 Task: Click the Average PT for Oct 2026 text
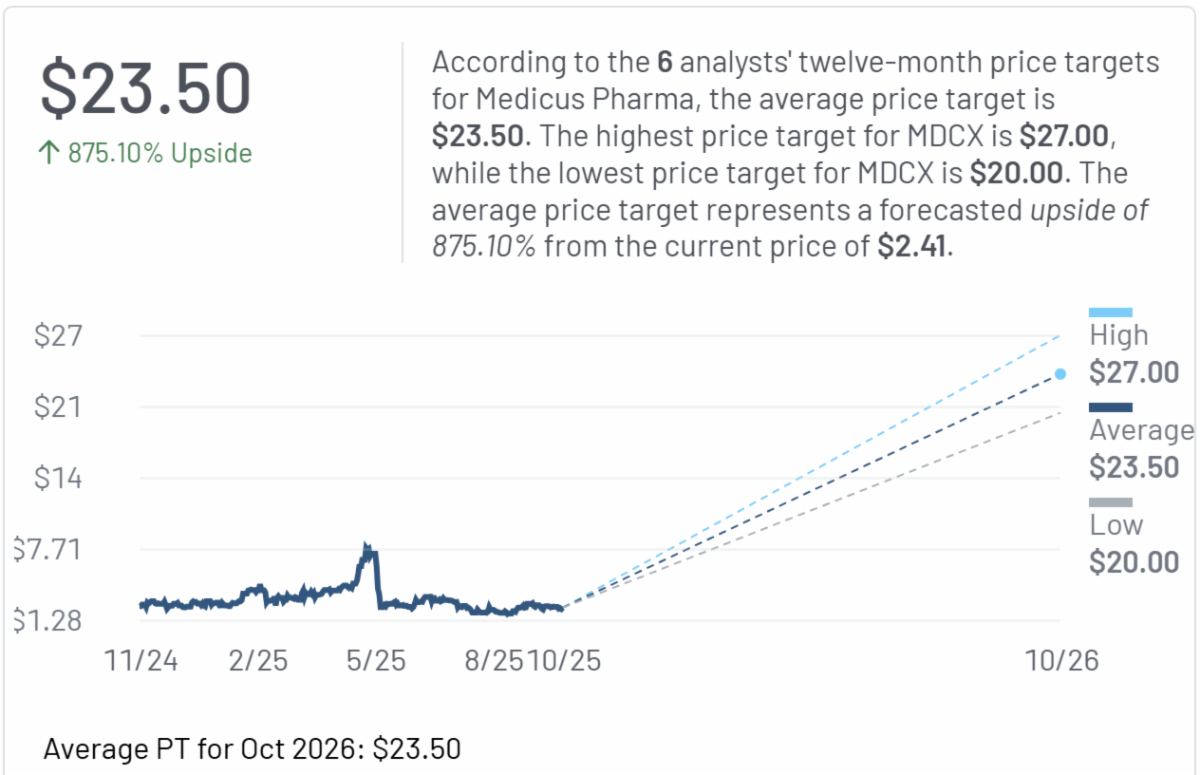(x=253, y=748)
